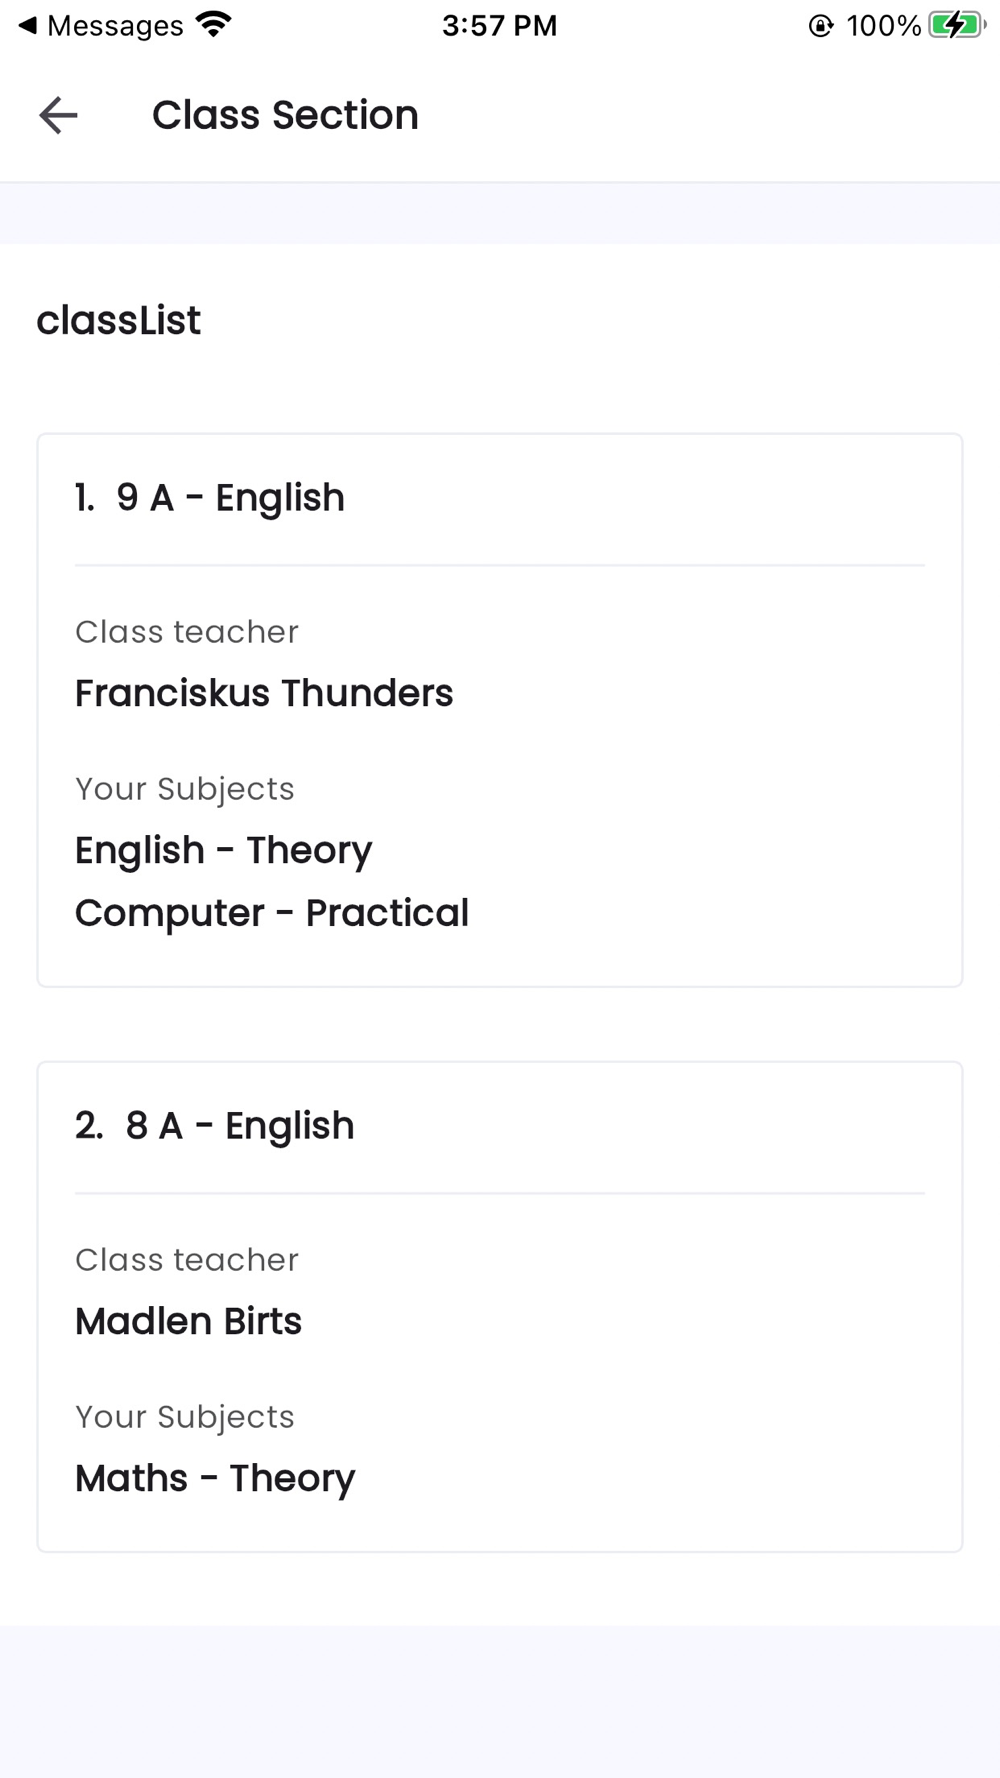Tap the English - Theory subject
The width and height of the screenshot is (1000, 1778).
223,850
